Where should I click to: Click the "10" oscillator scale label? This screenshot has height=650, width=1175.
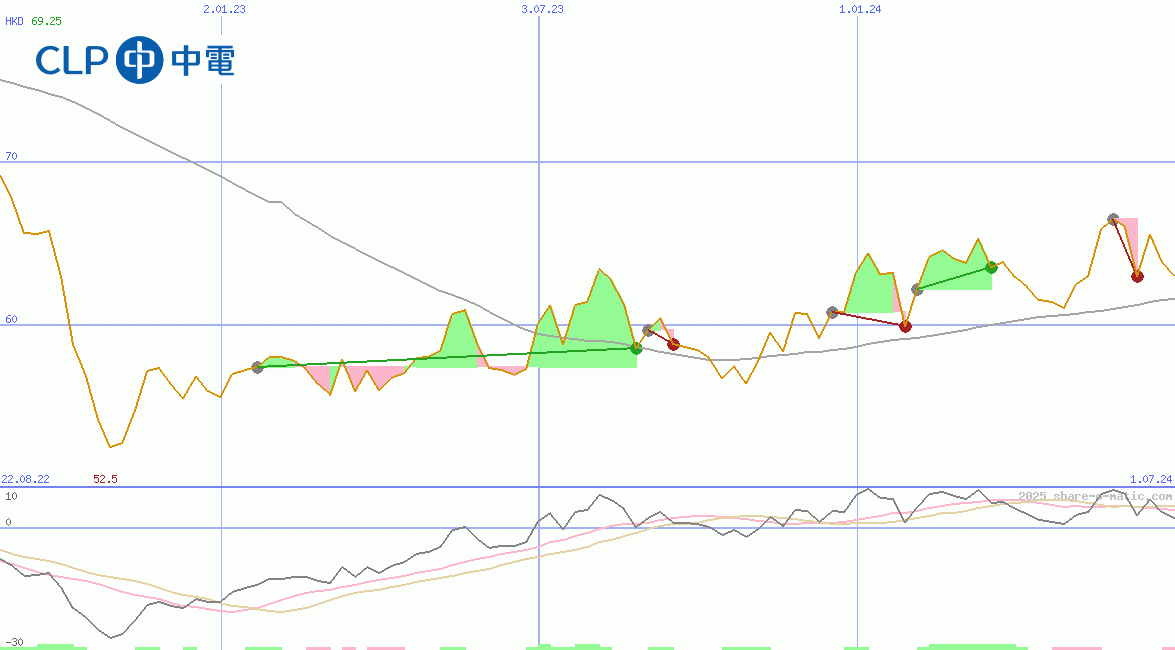click(x=11, y=496)
